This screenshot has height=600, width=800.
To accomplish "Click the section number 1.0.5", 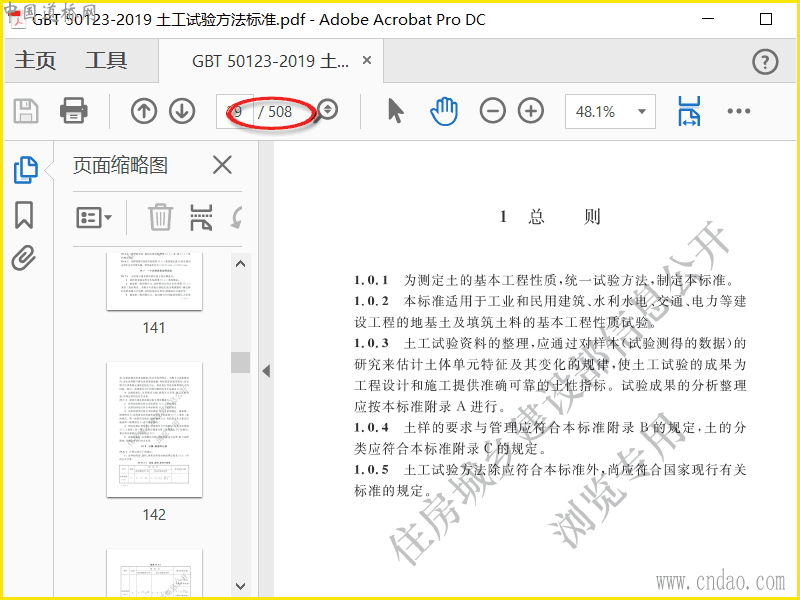I will (371, 469).
